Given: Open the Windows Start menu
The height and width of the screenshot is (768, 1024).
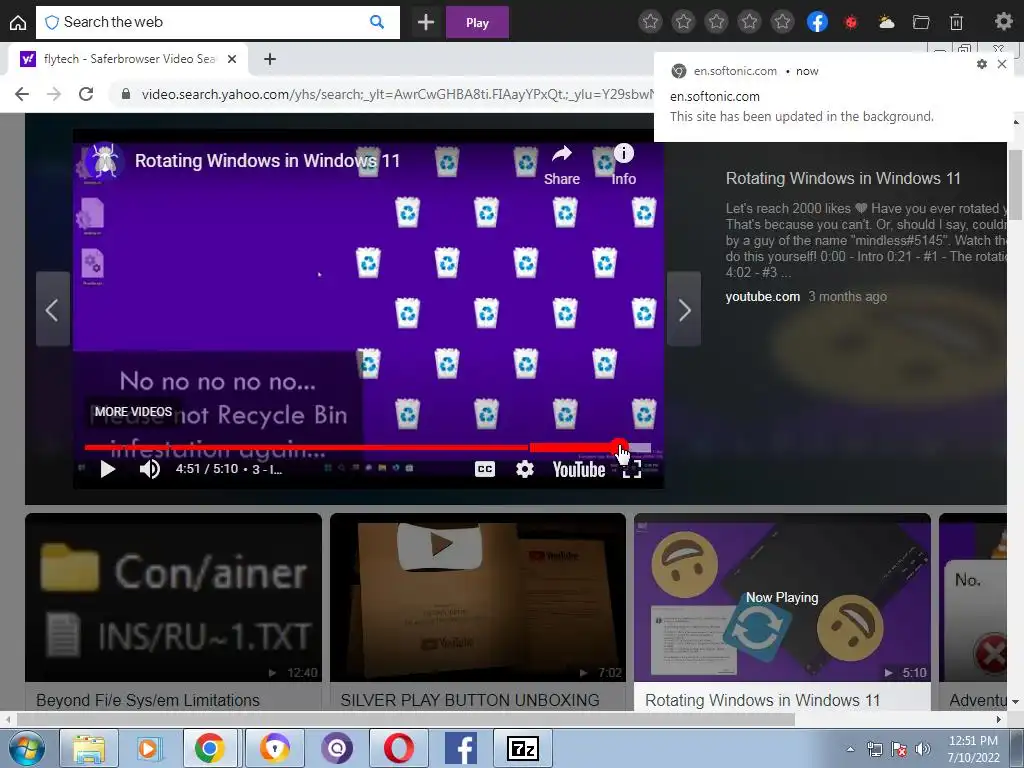Looking at the screenshot, I should (26, 748).
